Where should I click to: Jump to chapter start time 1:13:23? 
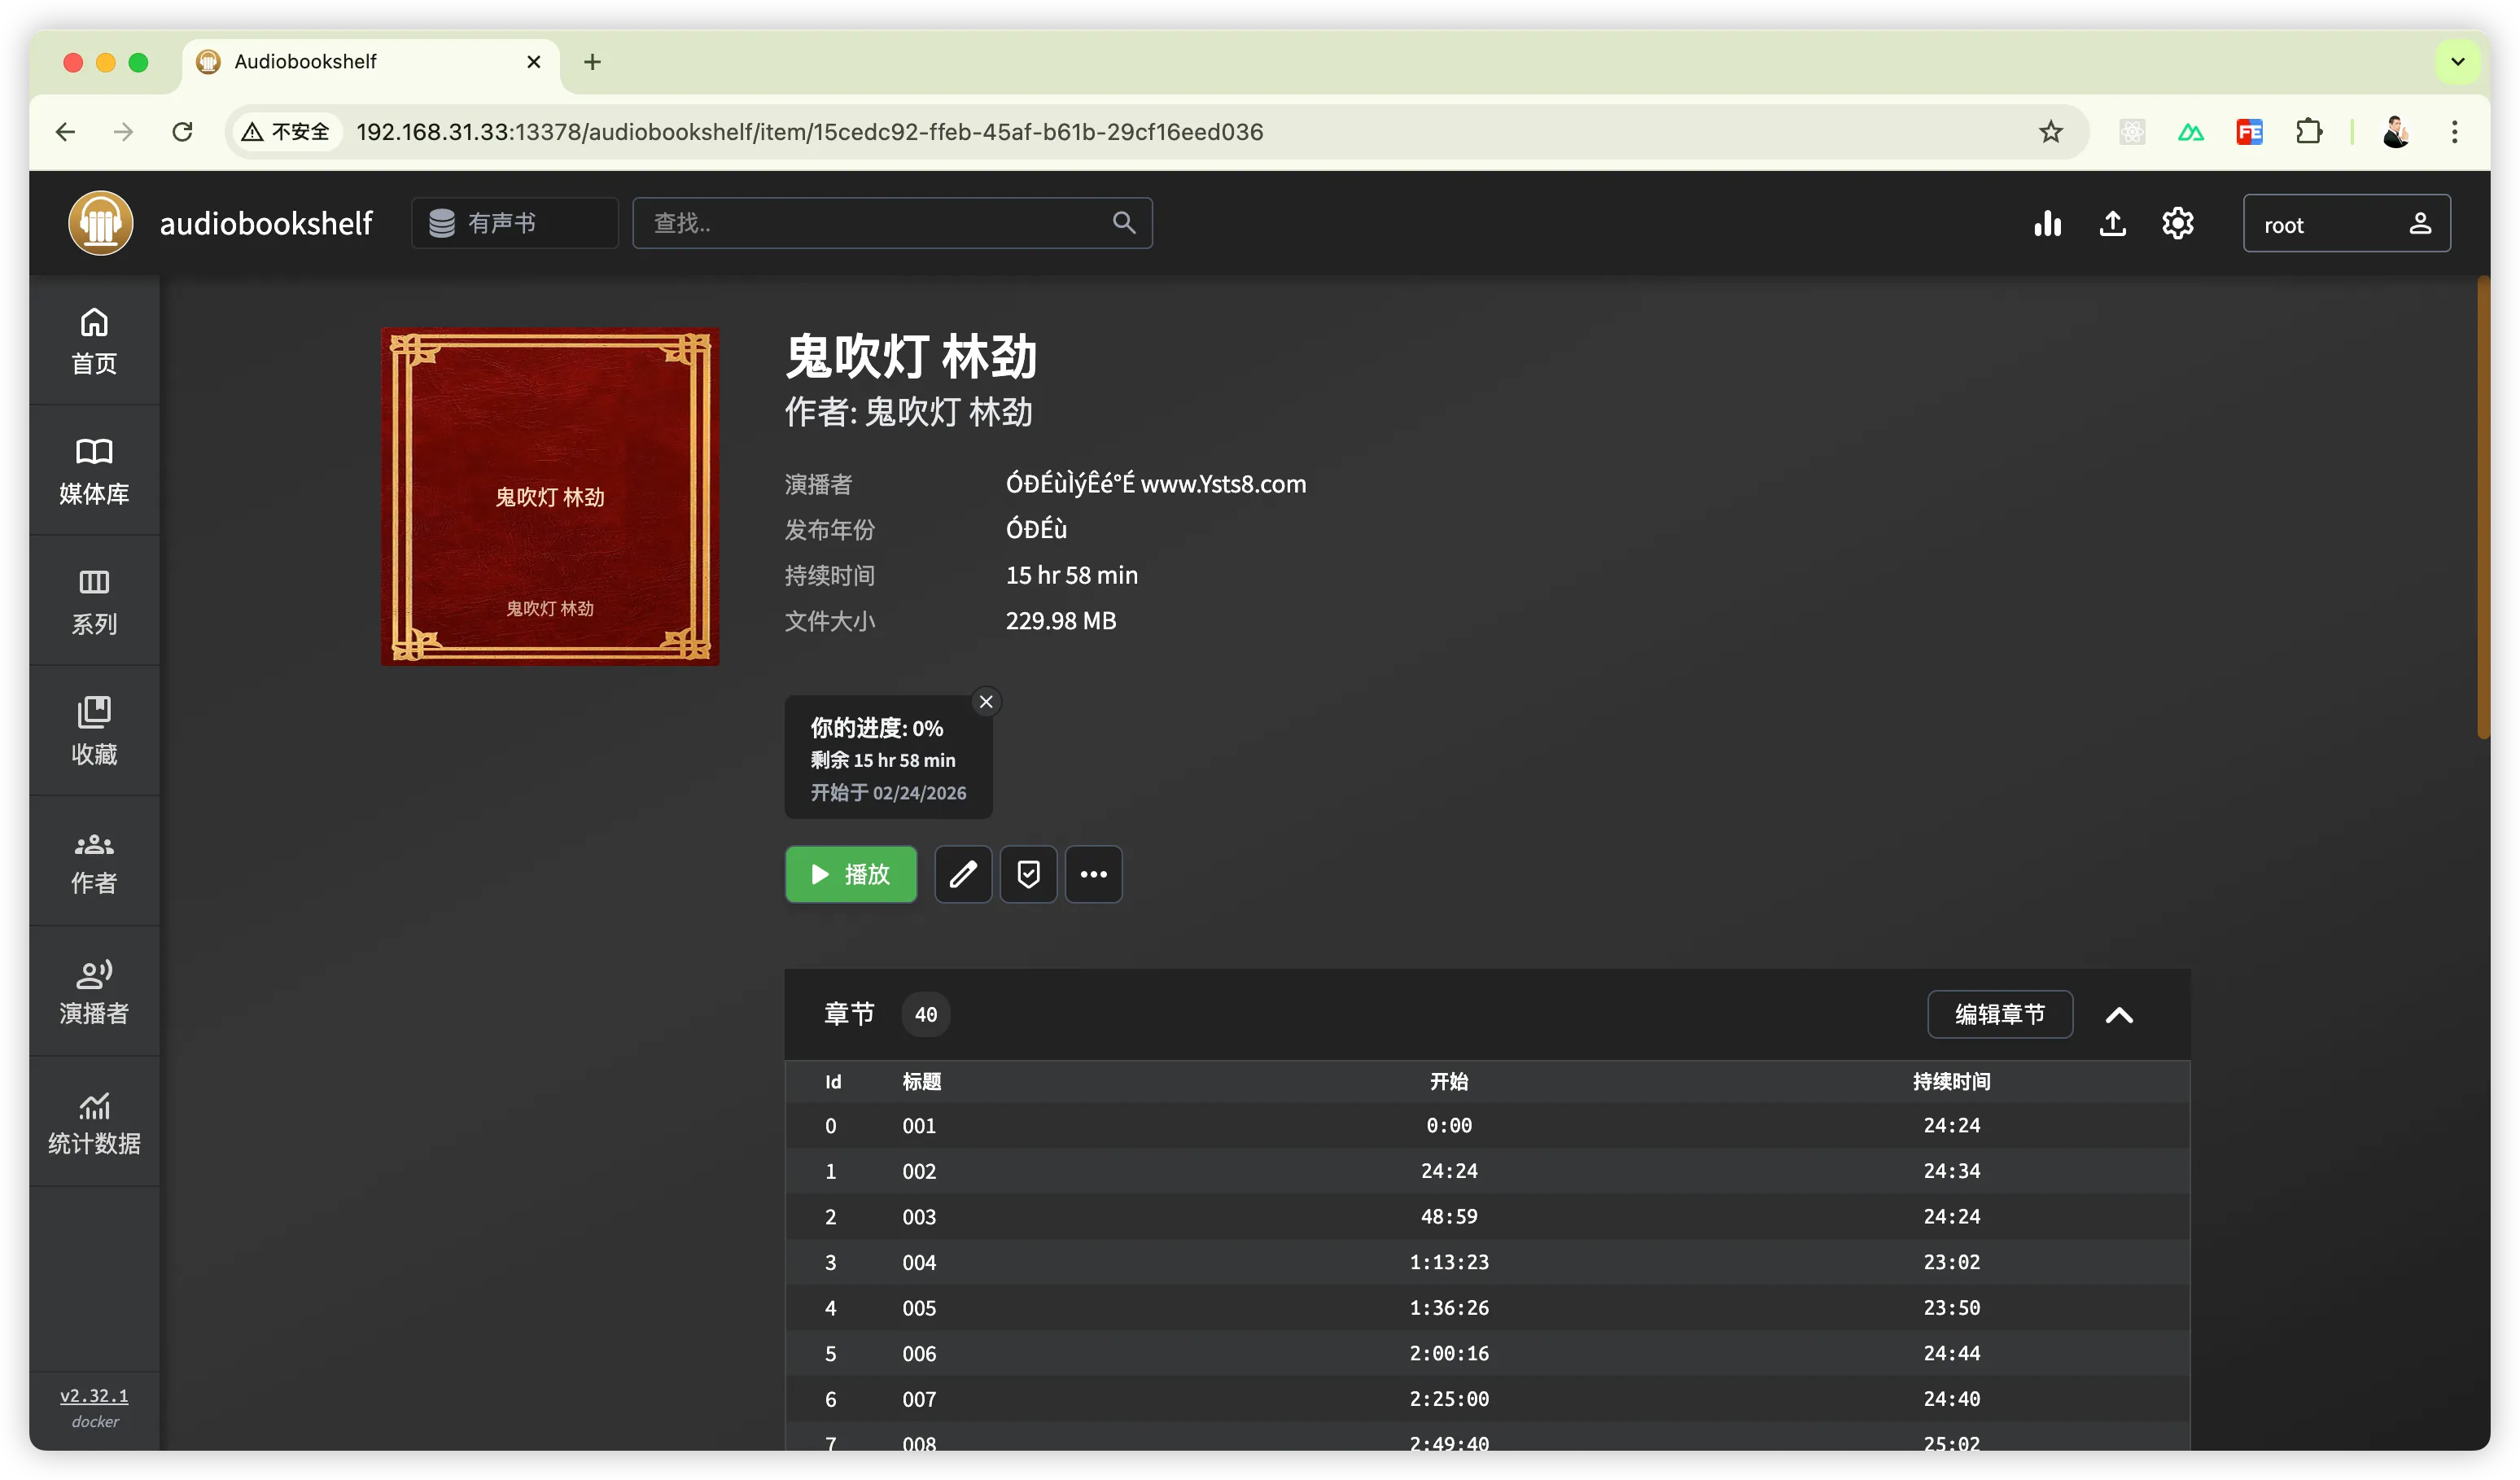pyautogui.click(x=1449, y=1262)
